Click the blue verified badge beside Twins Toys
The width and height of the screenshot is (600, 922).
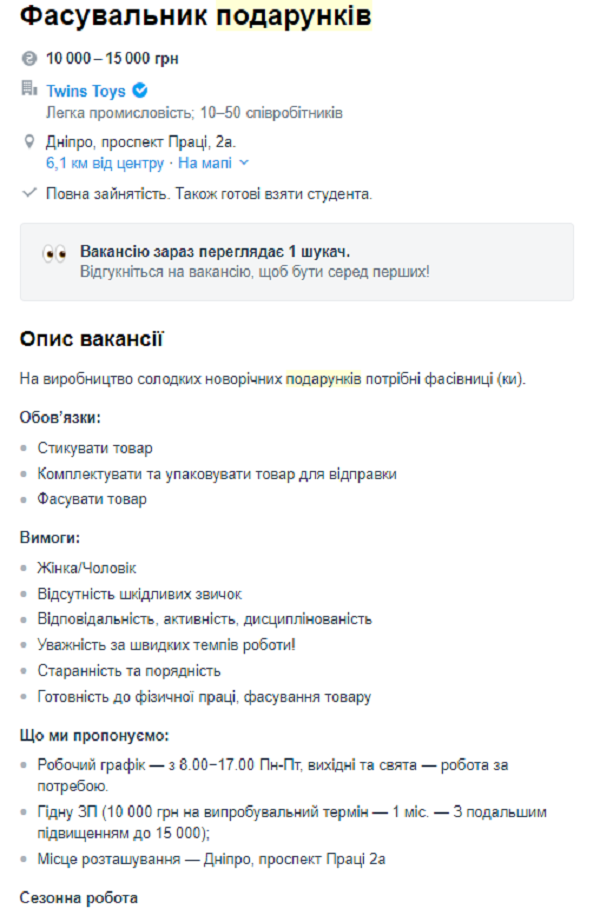(139, 90)
